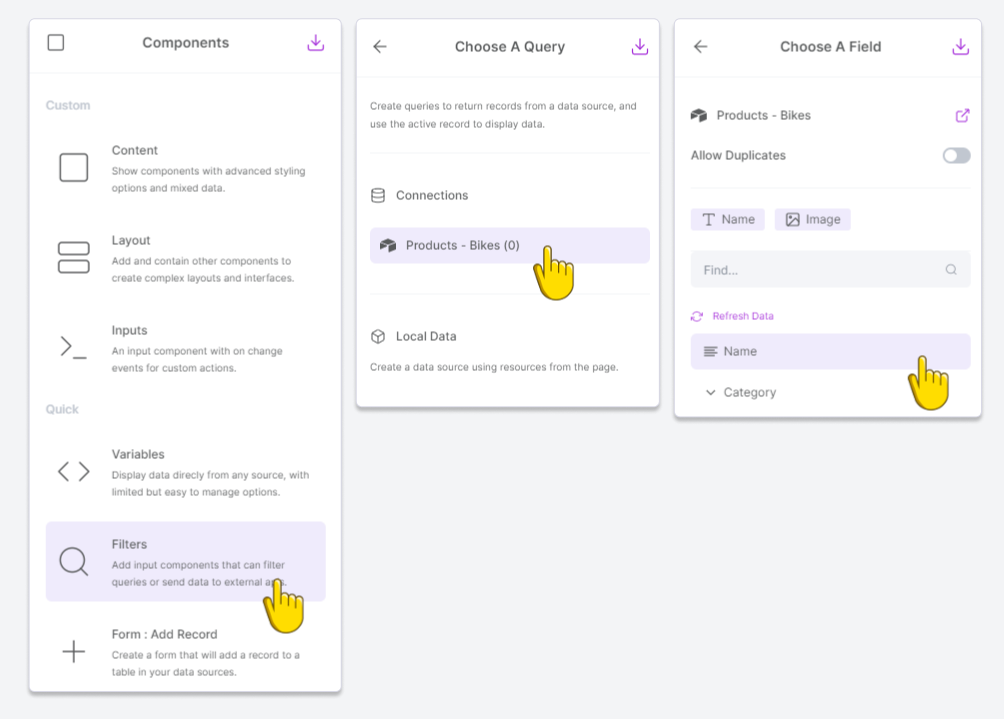Screen dimensions: 1004x719
Task: Click the search magnifier in Find field
Action: (x=951, y=270)
